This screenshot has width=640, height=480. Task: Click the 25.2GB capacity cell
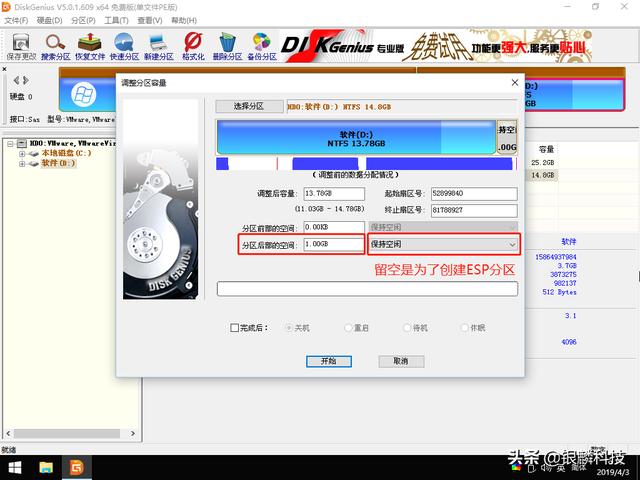click(542, 162)
